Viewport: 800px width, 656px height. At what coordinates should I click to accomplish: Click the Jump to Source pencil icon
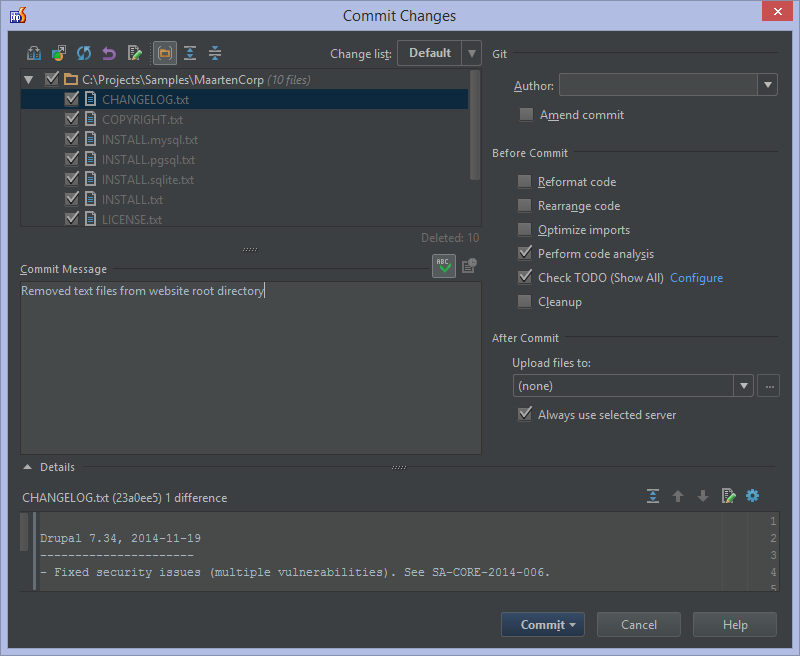pyautogui.click(x=134, y=53)
